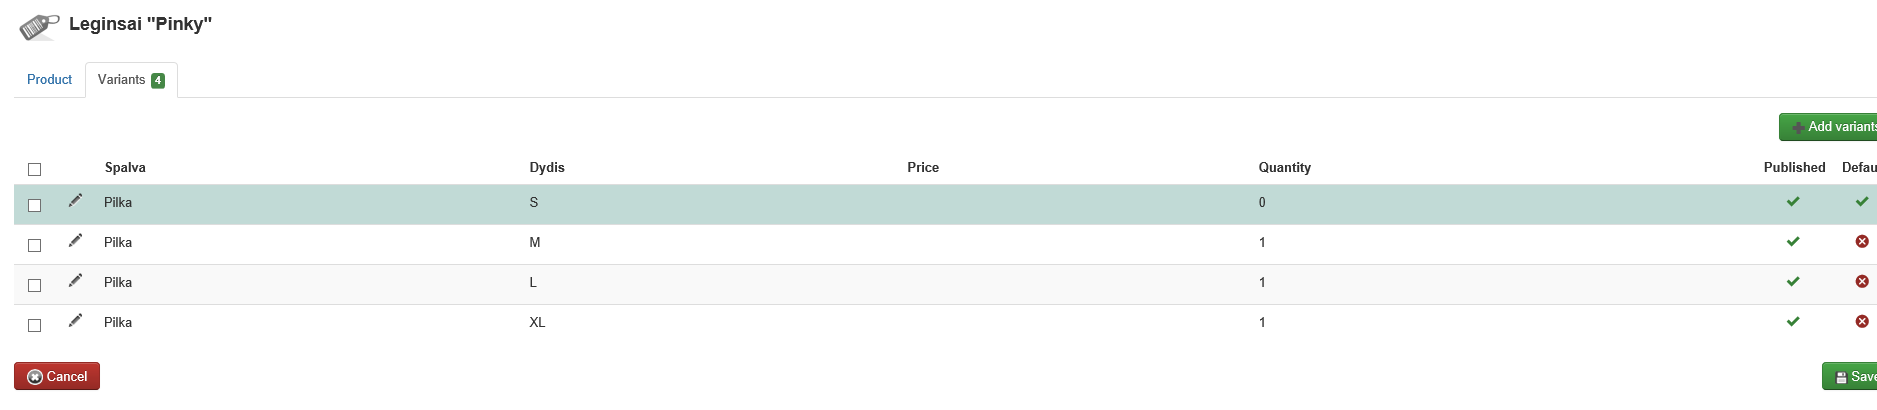Viewport: 1877px width, 410px height.
Task: Check the box for the size S row
Action: [x=34, y=205]
